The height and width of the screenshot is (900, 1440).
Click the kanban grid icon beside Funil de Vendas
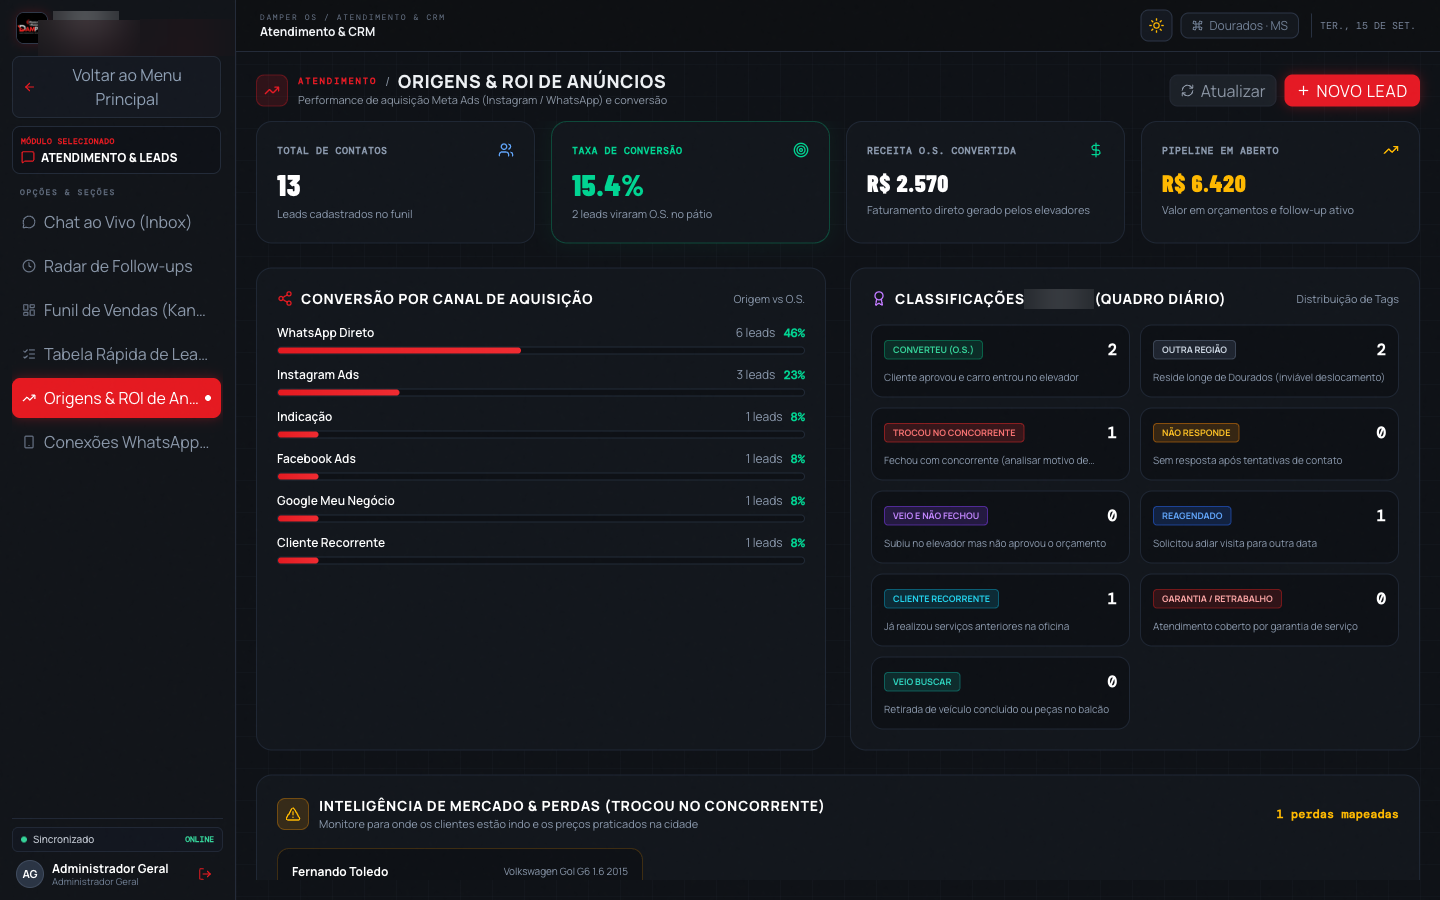29,310
